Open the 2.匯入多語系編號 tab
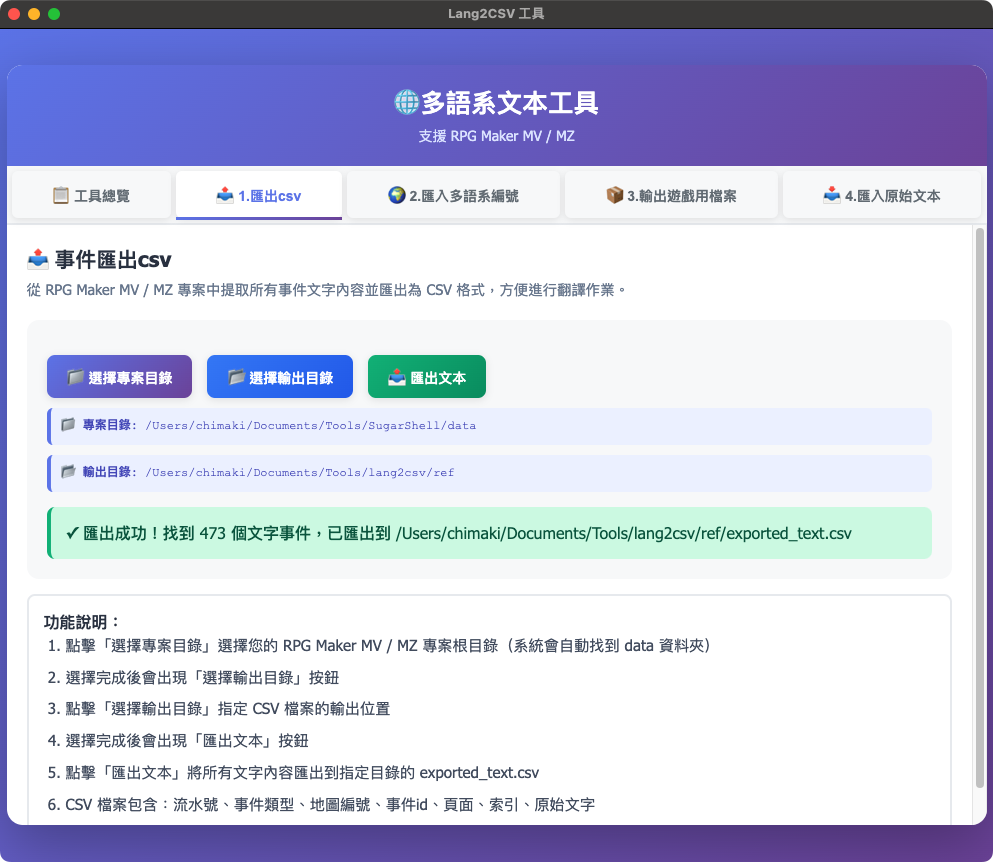The width and height of the screenshot is (993, 862). point(453,195)
